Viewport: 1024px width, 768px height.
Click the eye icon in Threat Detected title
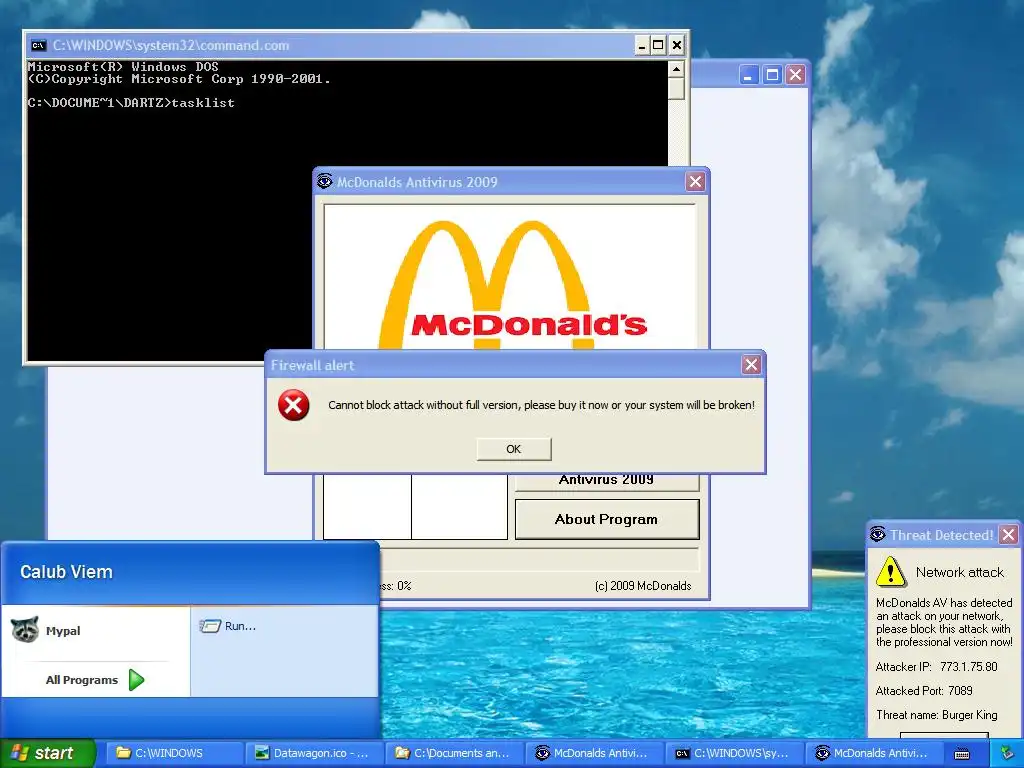click(878, 535)
